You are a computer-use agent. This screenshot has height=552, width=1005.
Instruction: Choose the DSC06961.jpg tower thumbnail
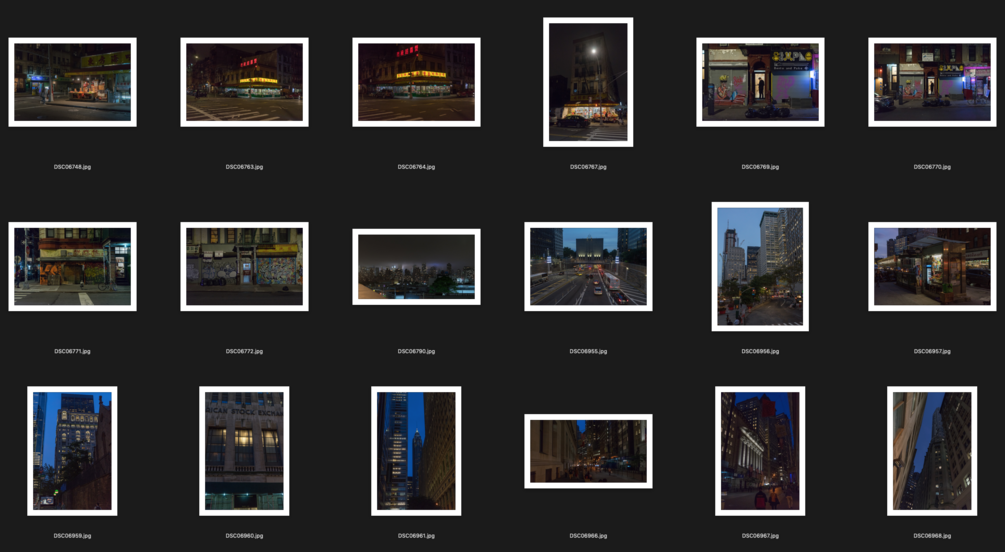416,451
